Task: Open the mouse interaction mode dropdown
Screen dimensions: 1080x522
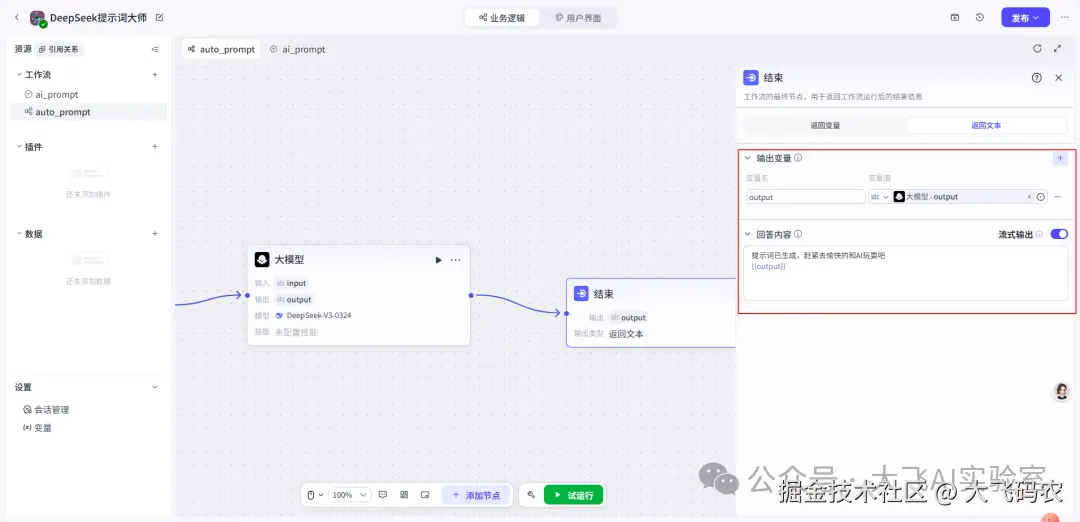Action: 315,494
